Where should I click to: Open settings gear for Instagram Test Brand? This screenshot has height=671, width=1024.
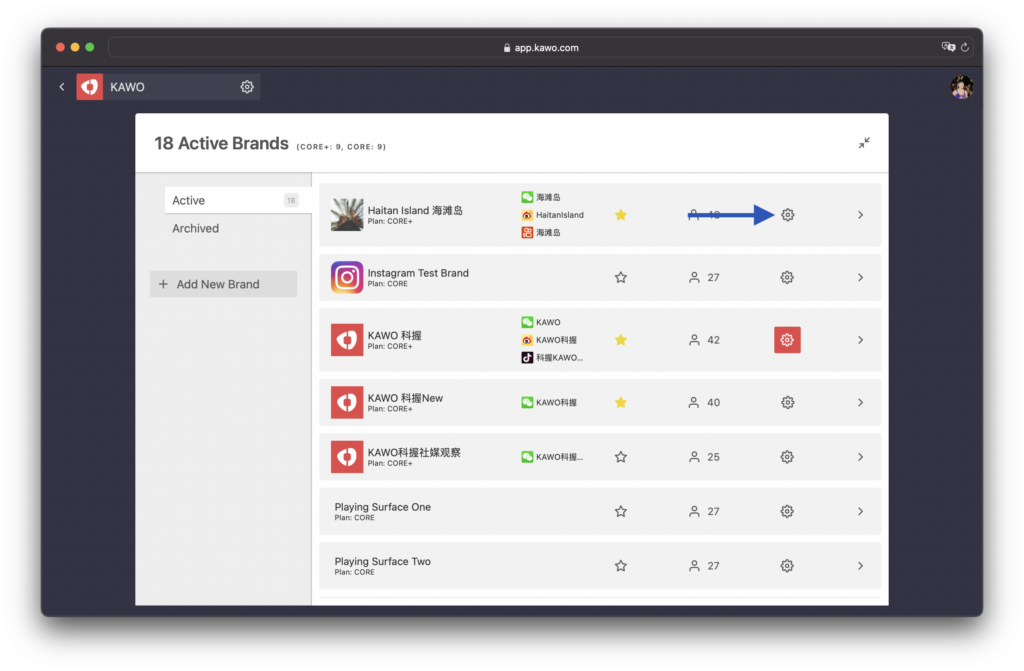pyautogui.click(x=787, y=277)
